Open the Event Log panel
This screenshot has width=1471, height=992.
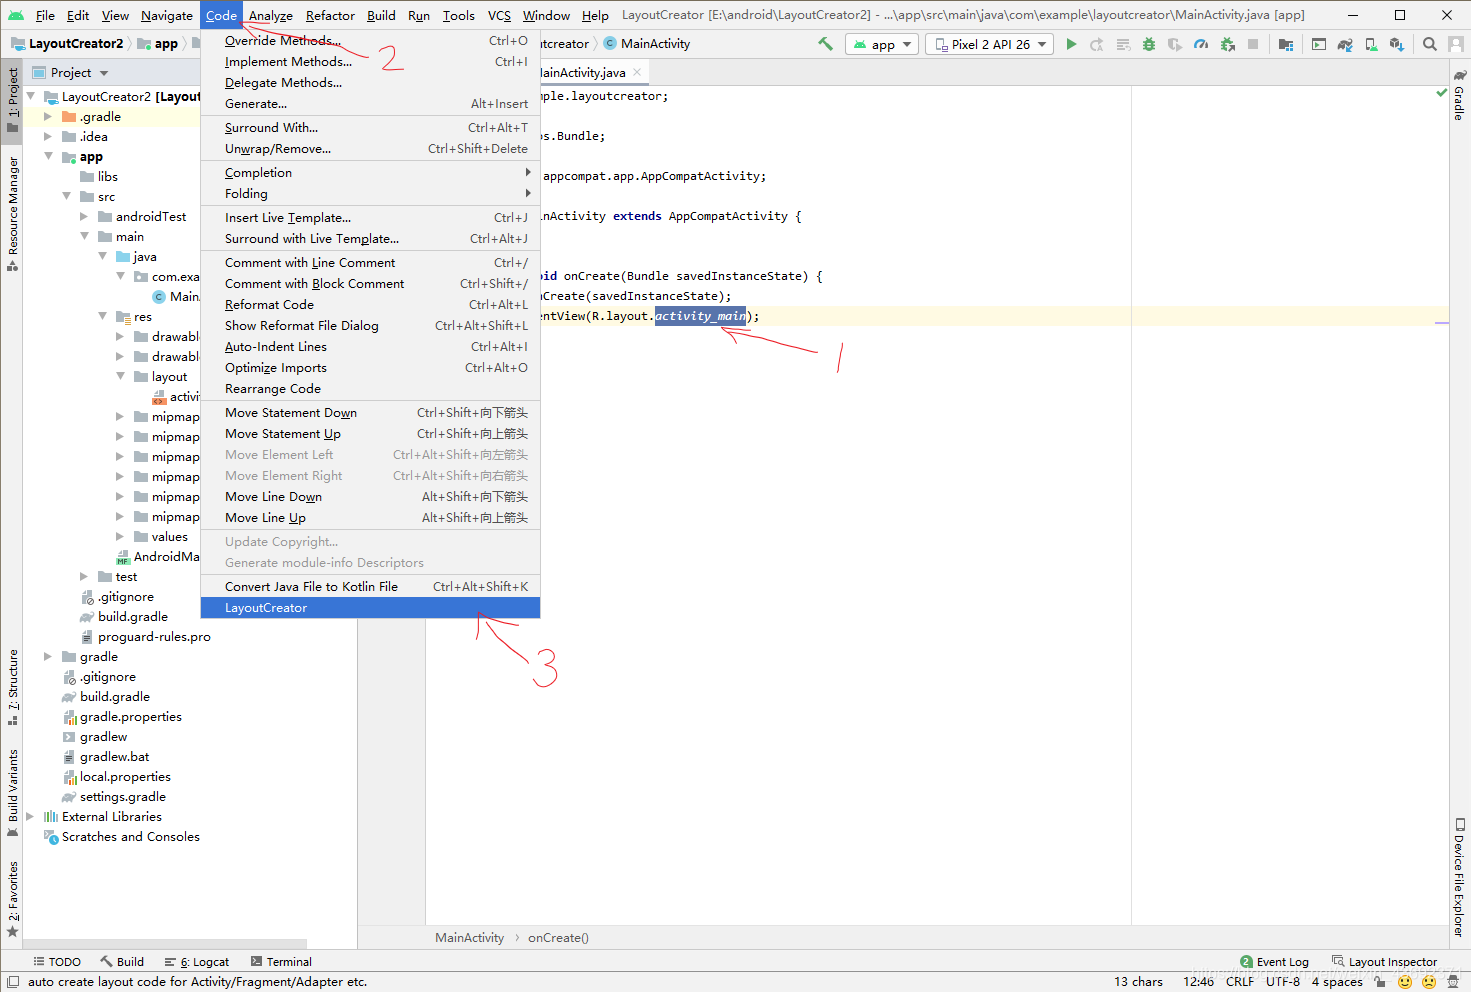[x=1274, y=962]
